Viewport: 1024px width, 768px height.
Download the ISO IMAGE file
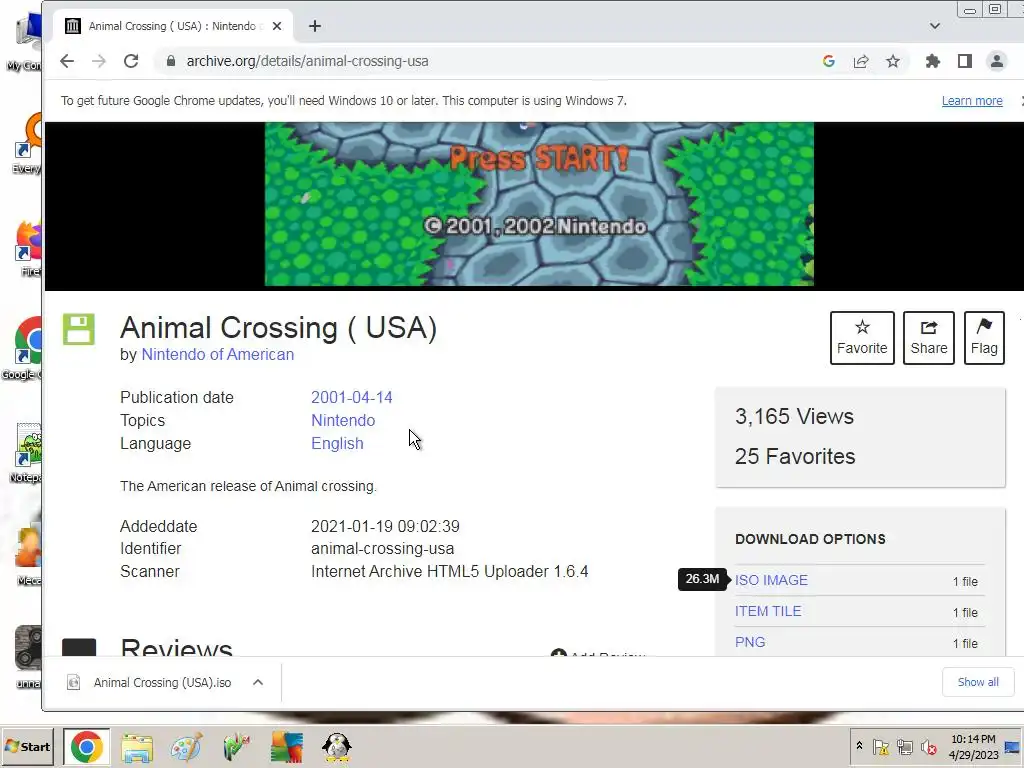pos(771,580)
